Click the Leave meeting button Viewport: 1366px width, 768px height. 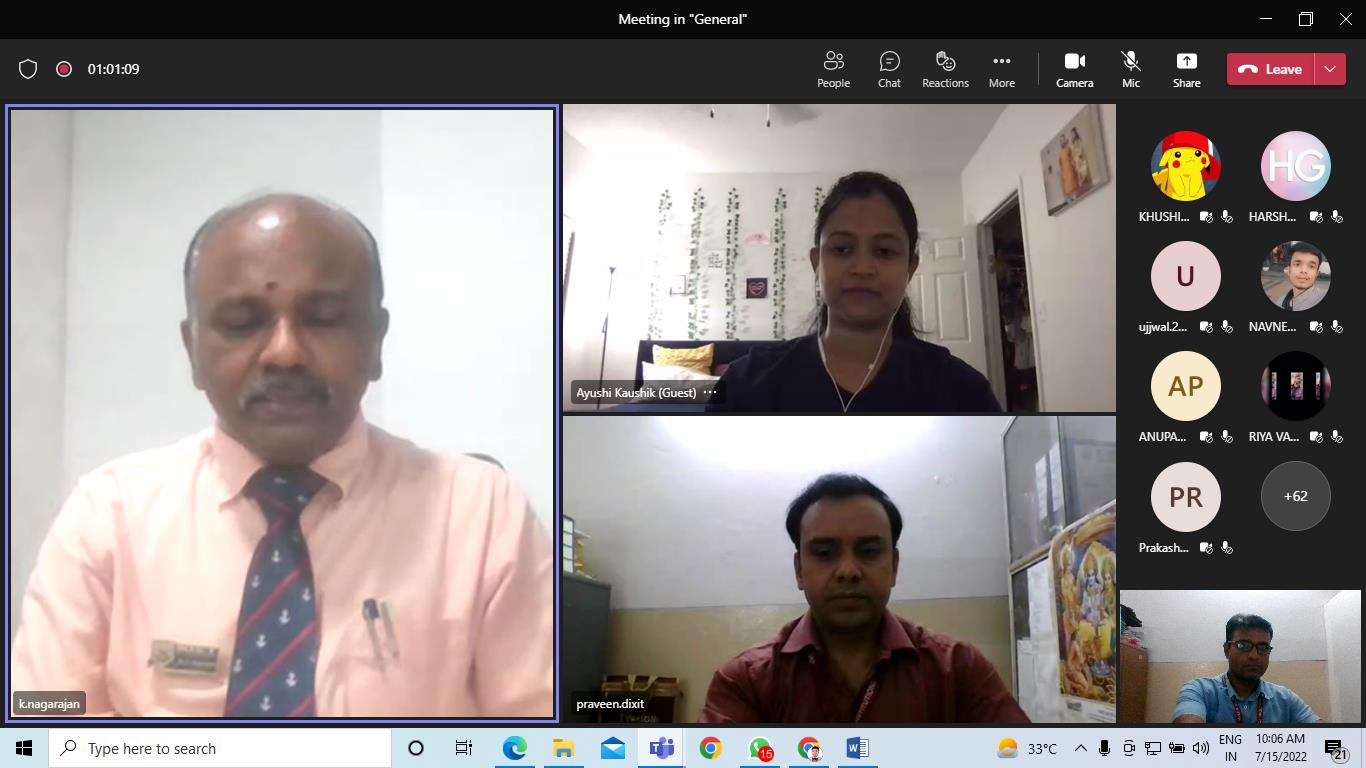pyautogui.click(x=1271, y=69)
